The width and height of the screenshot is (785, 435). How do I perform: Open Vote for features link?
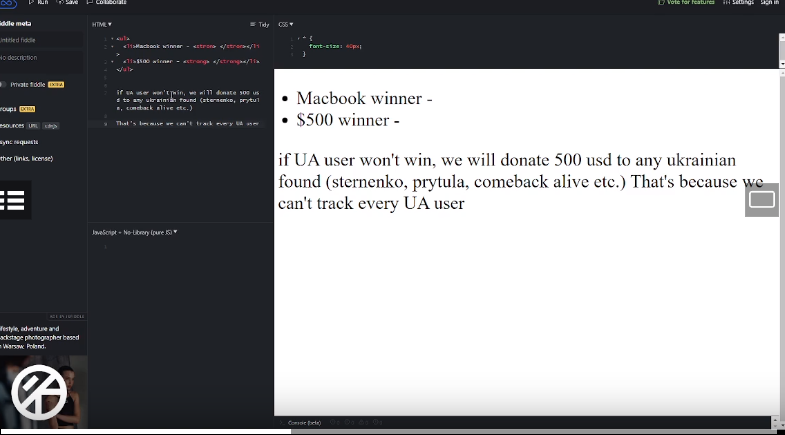[x=686, y=3]
